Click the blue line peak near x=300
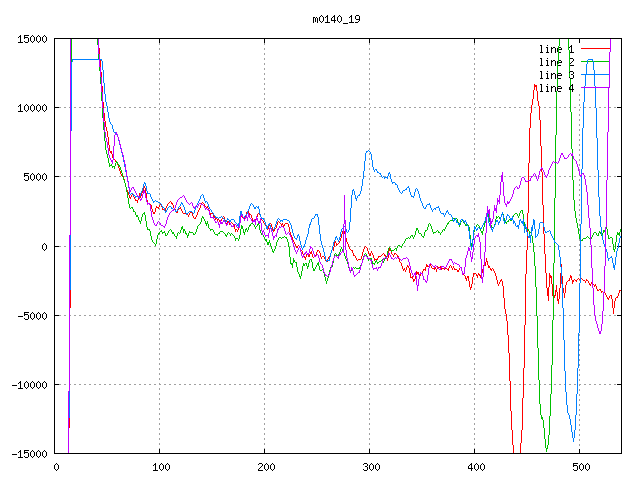The width and height of the screenshot is (640, 480). (369, 151)
